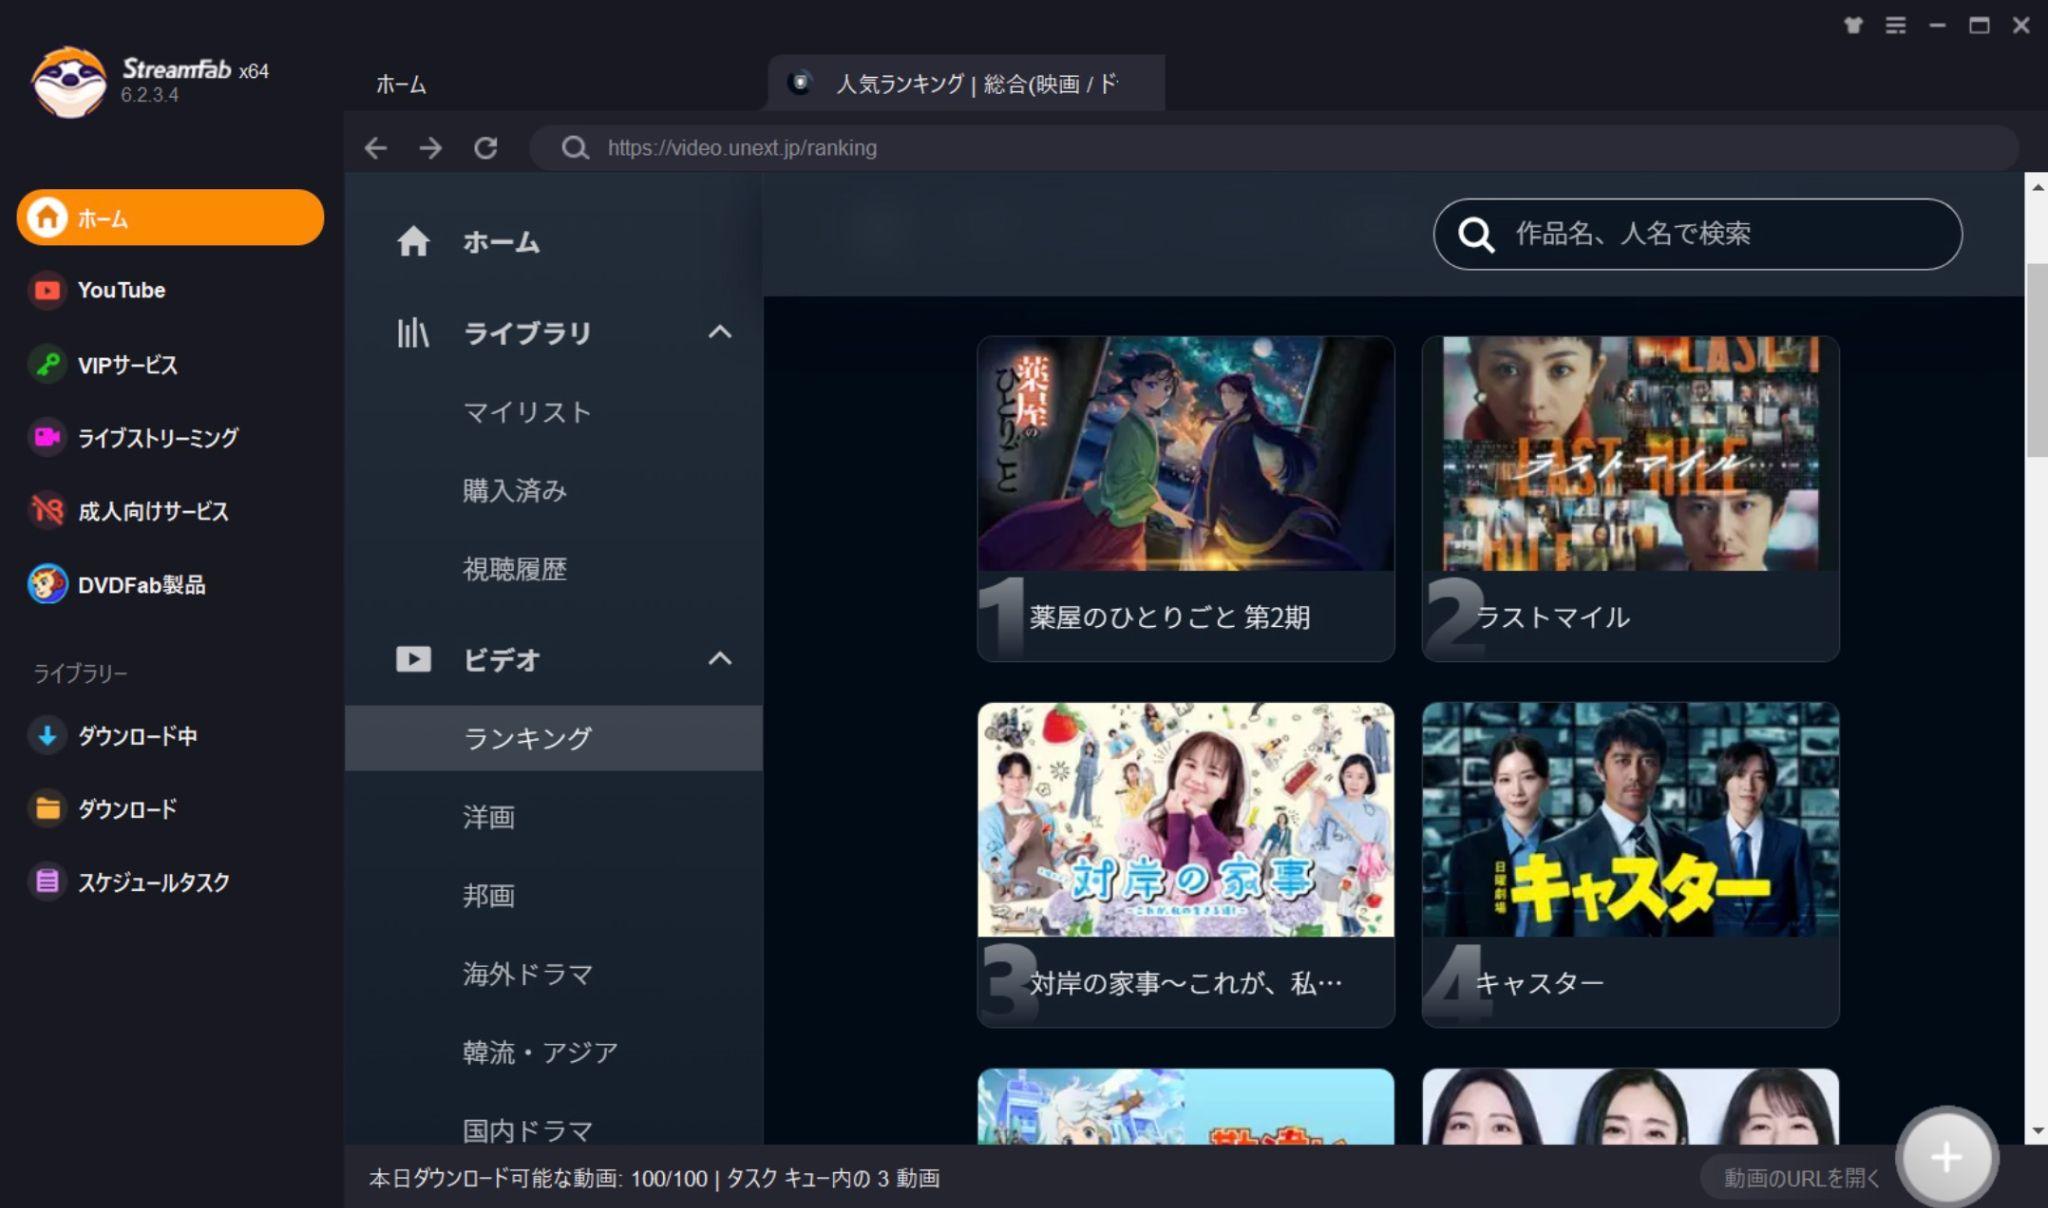Viewport: 2048px width, 1208px height.
Task: Open 洋画 category
Action: (488, 817)
